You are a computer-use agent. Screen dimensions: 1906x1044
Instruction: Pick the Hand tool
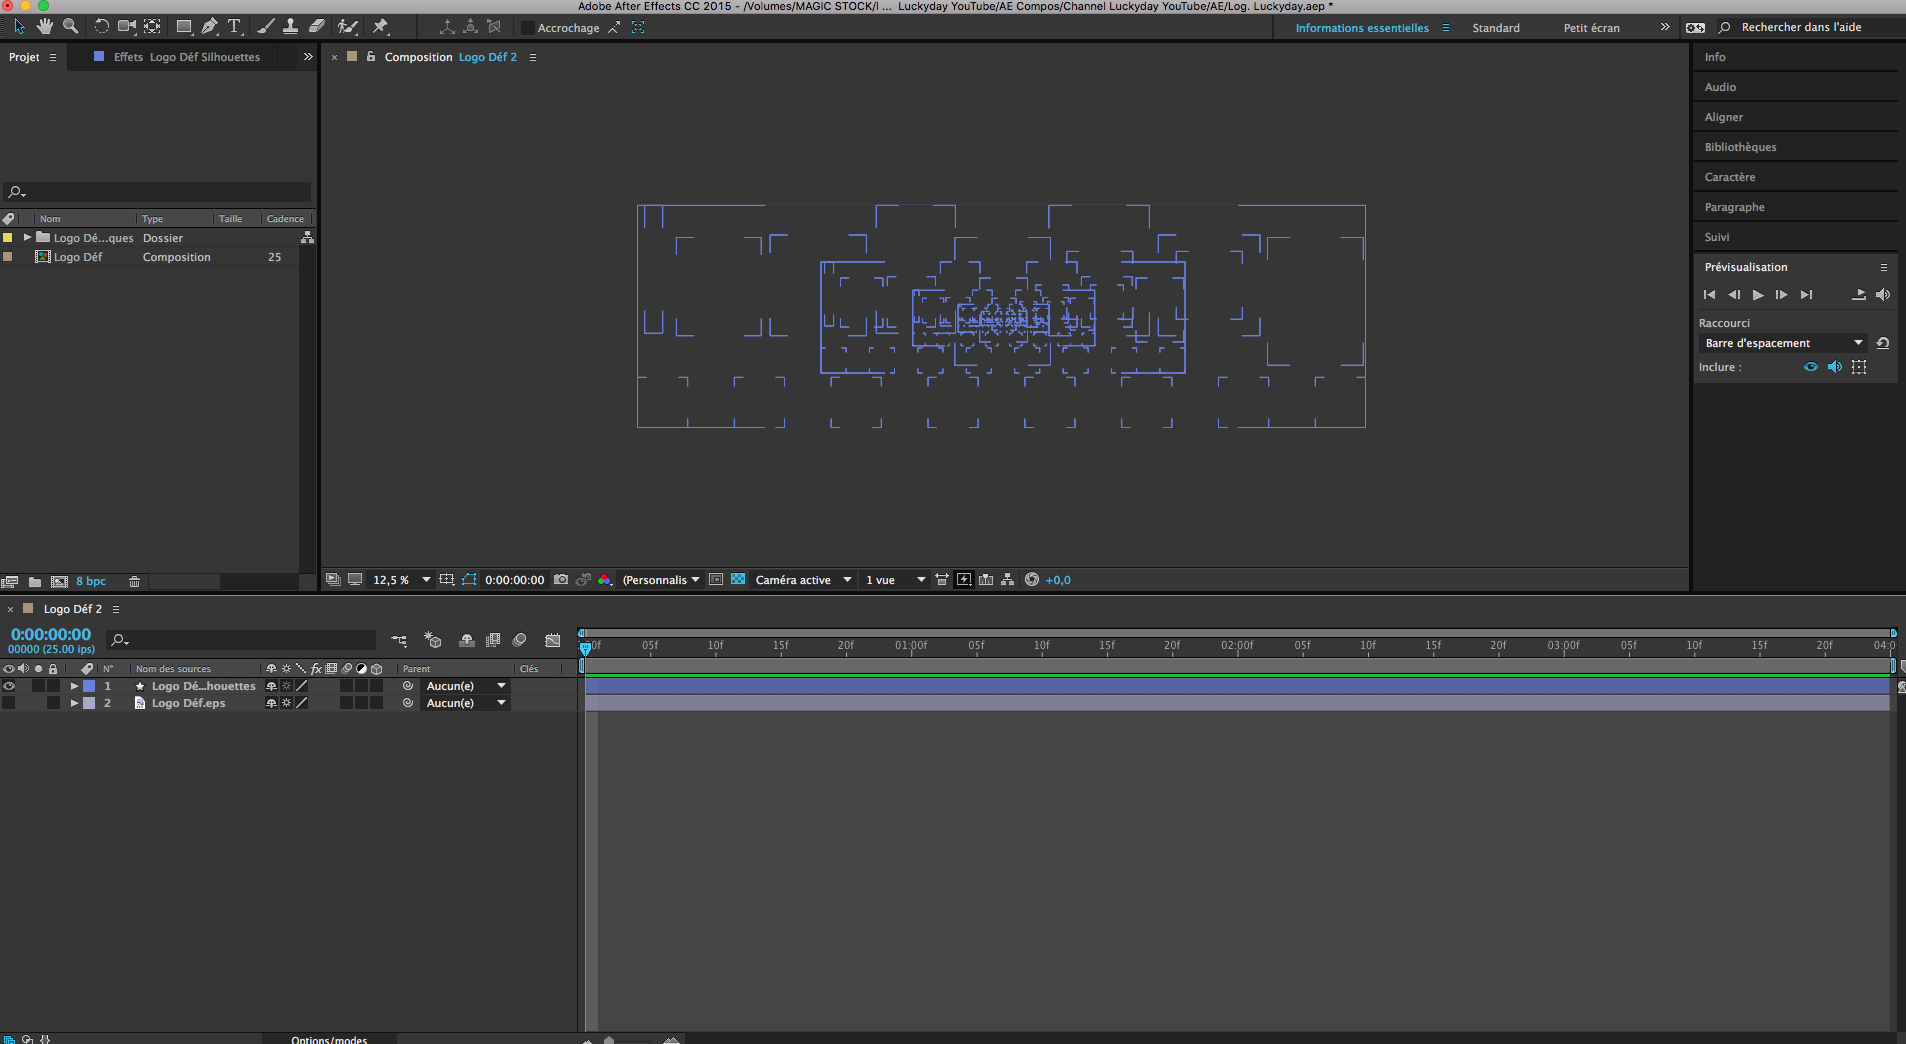pyautogui.click(x=45, y=27)
